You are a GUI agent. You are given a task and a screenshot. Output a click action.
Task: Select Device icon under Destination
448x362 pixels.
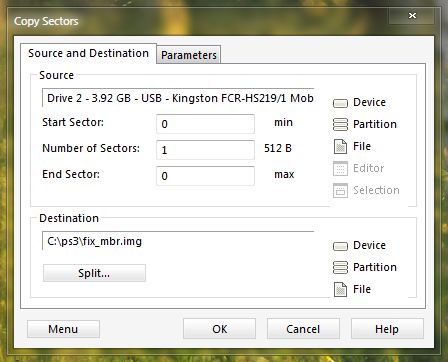(340, 246)
